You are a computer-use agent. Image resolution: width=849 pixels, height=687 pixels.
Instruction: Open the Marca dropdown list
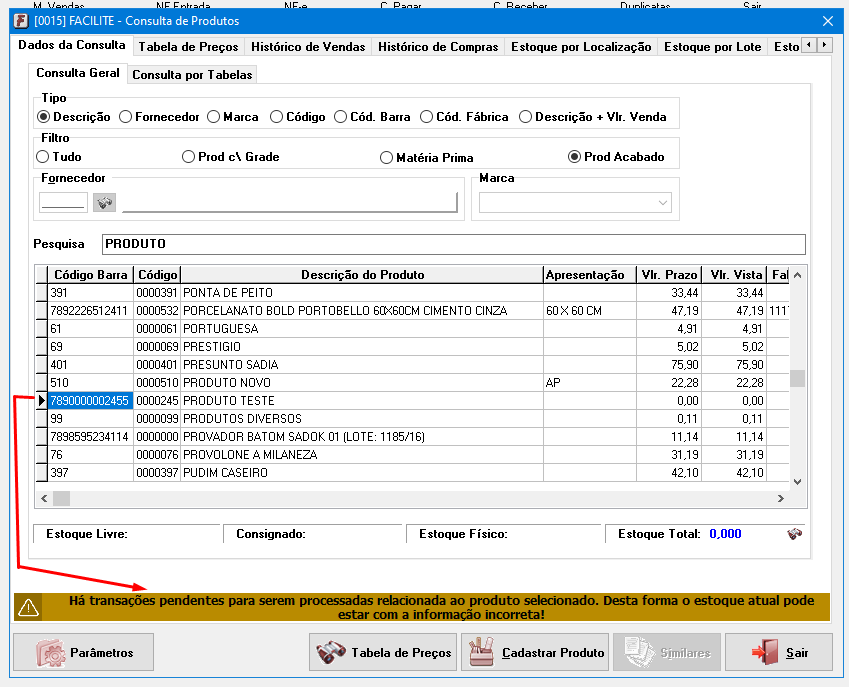click(663, 203)
